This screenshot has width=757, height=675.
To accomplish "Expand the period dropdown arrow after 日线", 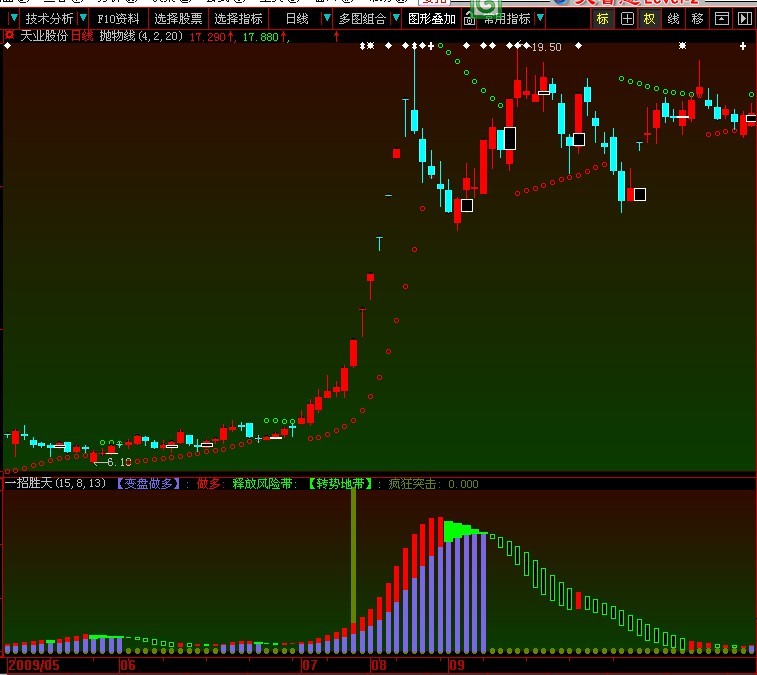I will coord(327,18).
